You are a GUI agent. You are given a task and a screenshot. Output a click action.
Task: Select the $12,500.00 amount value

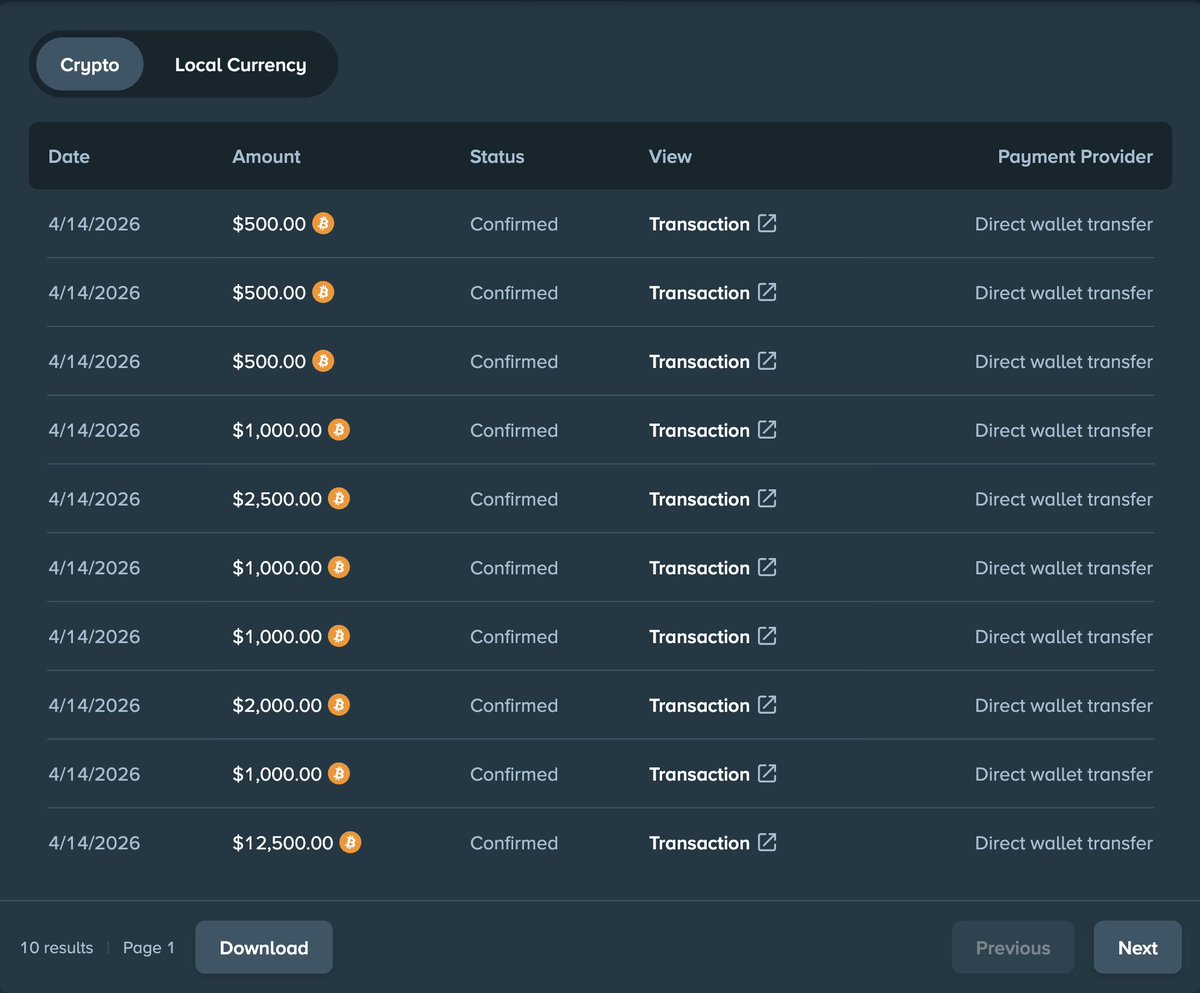(x=283, y=843)
